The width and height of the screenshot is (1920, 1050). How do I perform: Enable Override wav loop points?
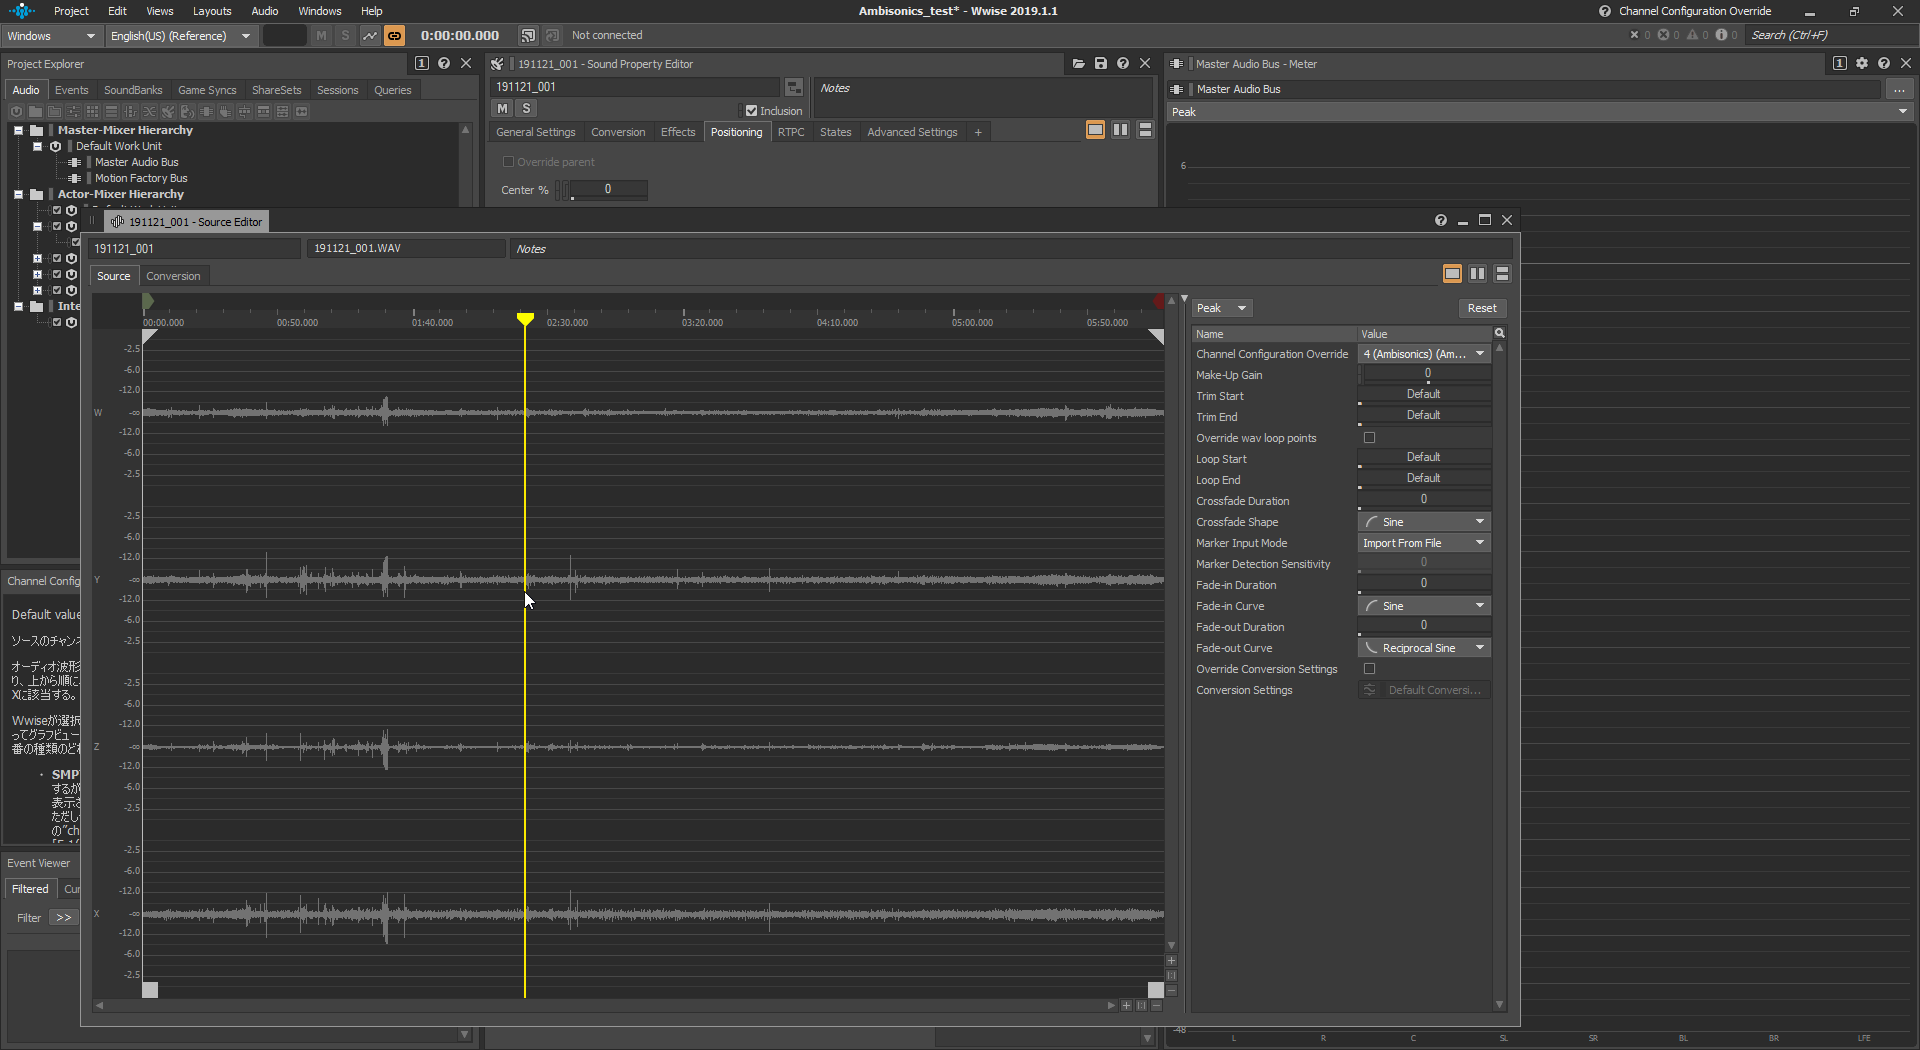(1370, 438)
